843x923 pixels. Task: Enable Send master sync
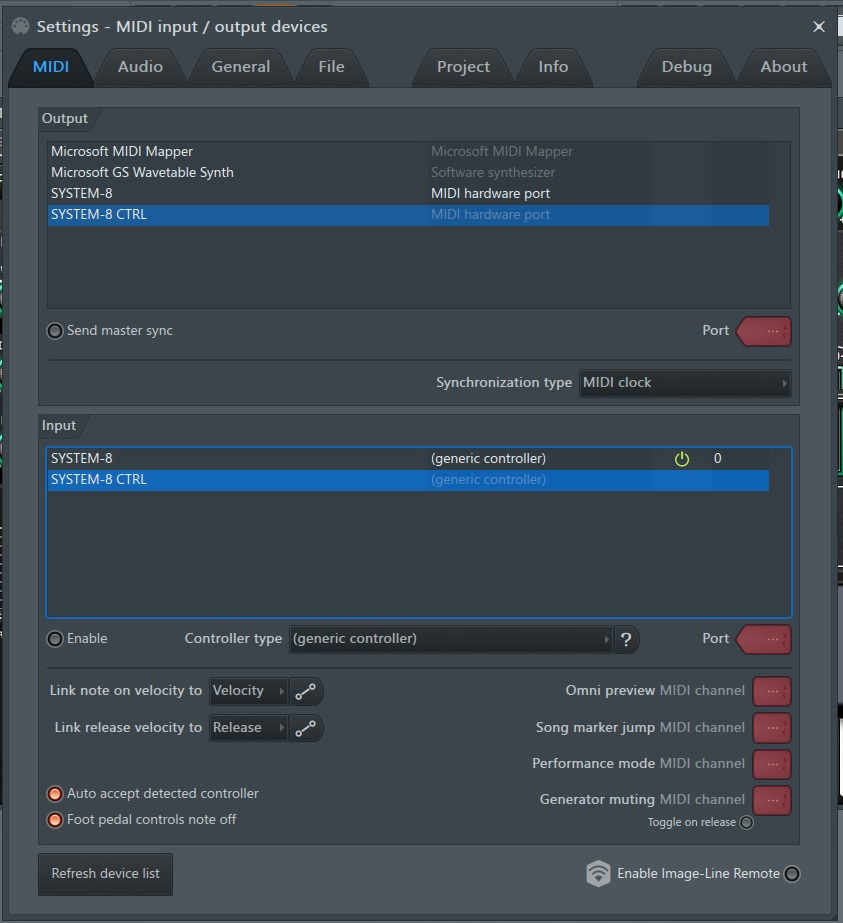pos(55,331)
